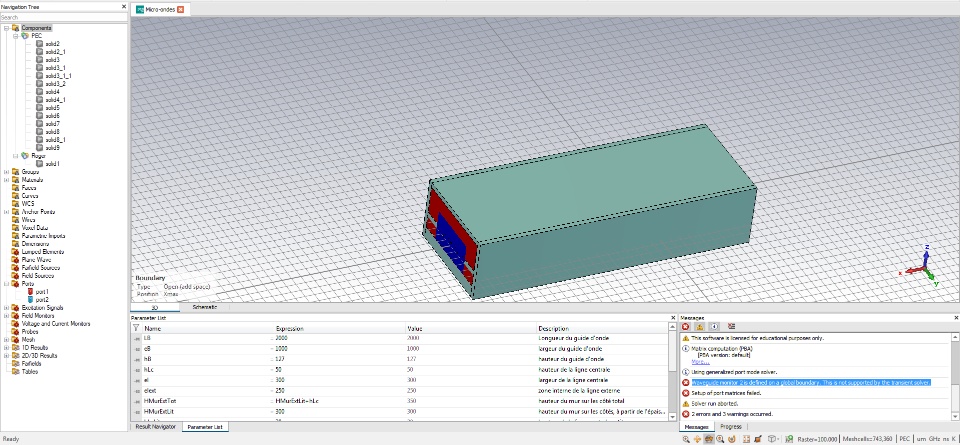
Task: Switch to the 3D view tab
Action: [155, 307]
